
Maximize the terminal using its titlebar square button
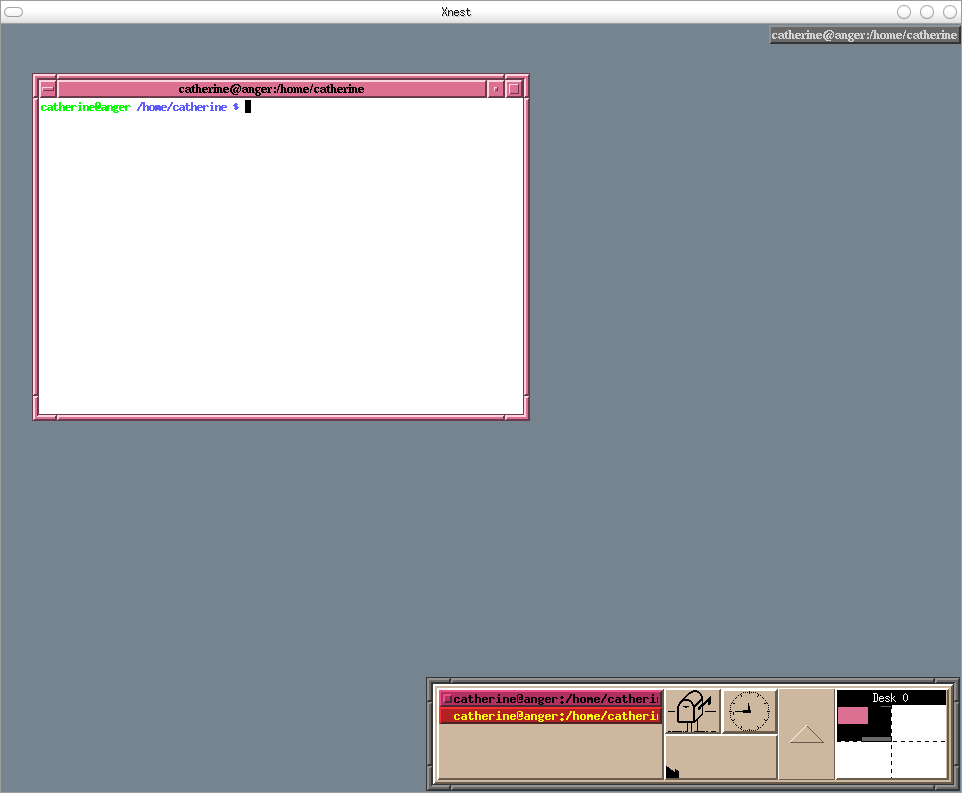point(514,89)
